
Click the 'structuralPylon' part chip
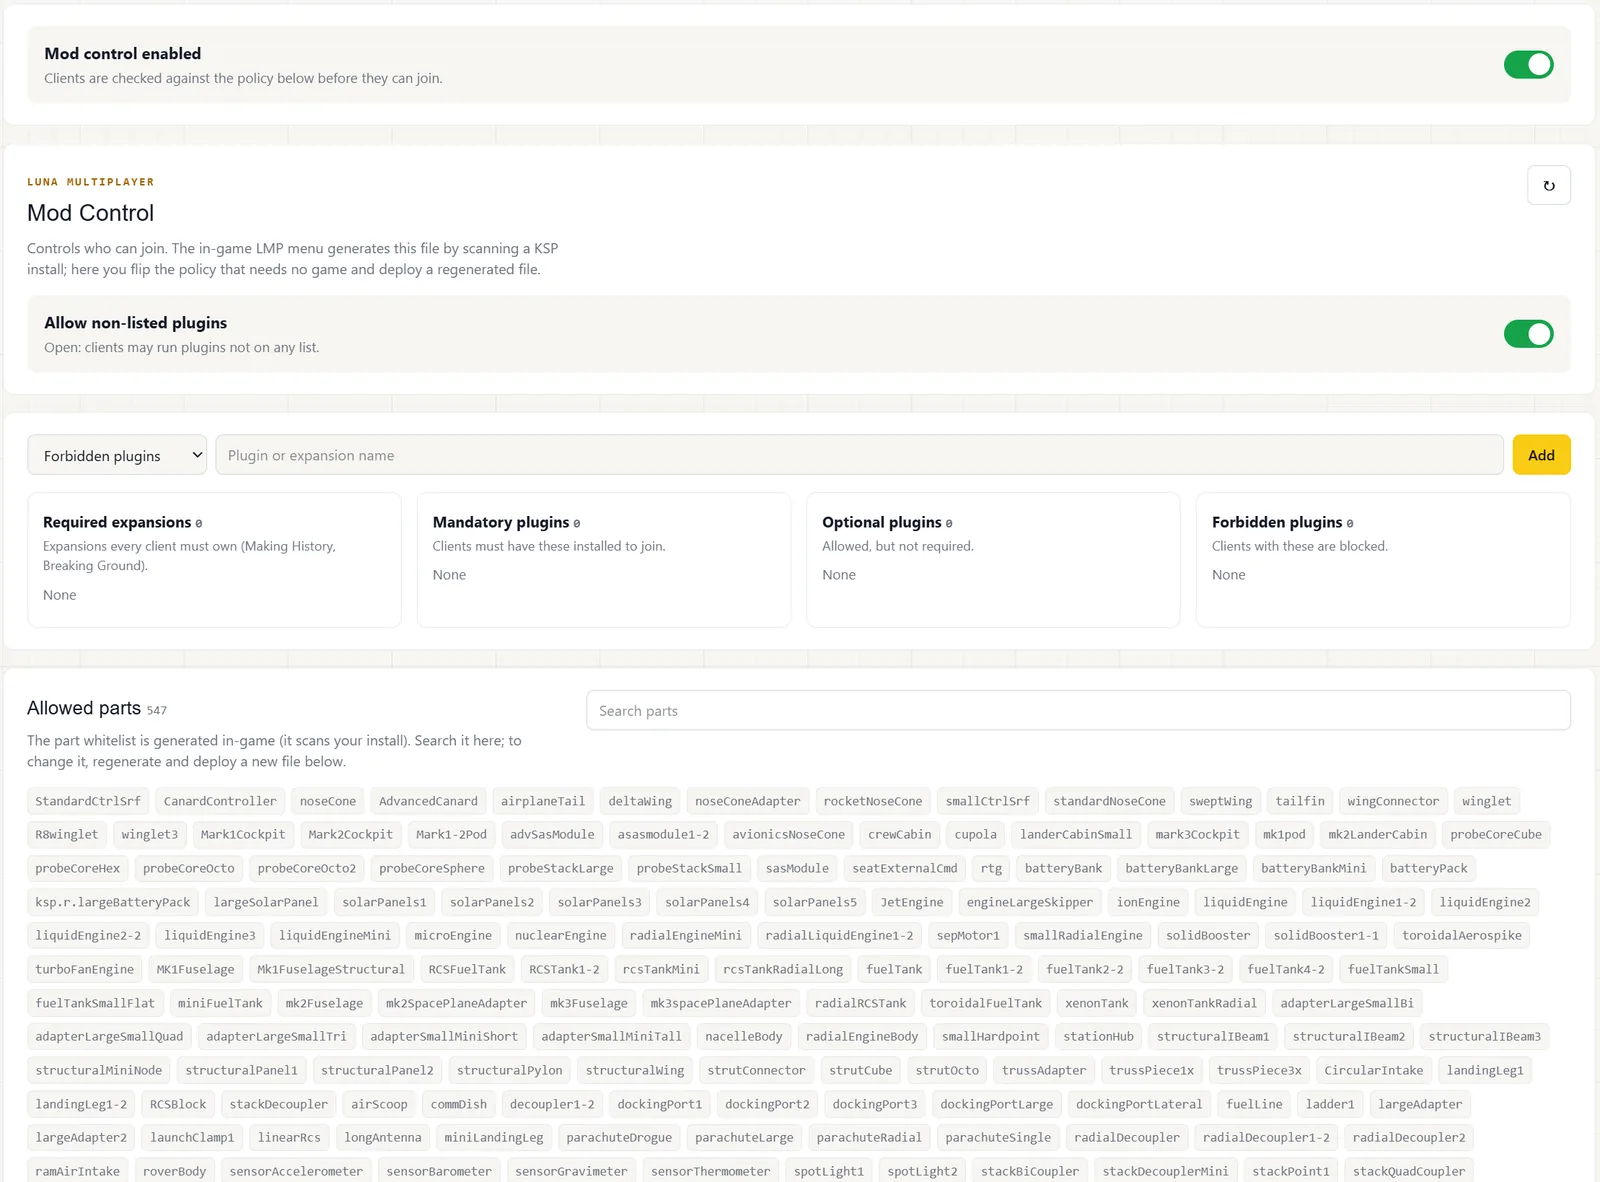tap(510, 1070)
